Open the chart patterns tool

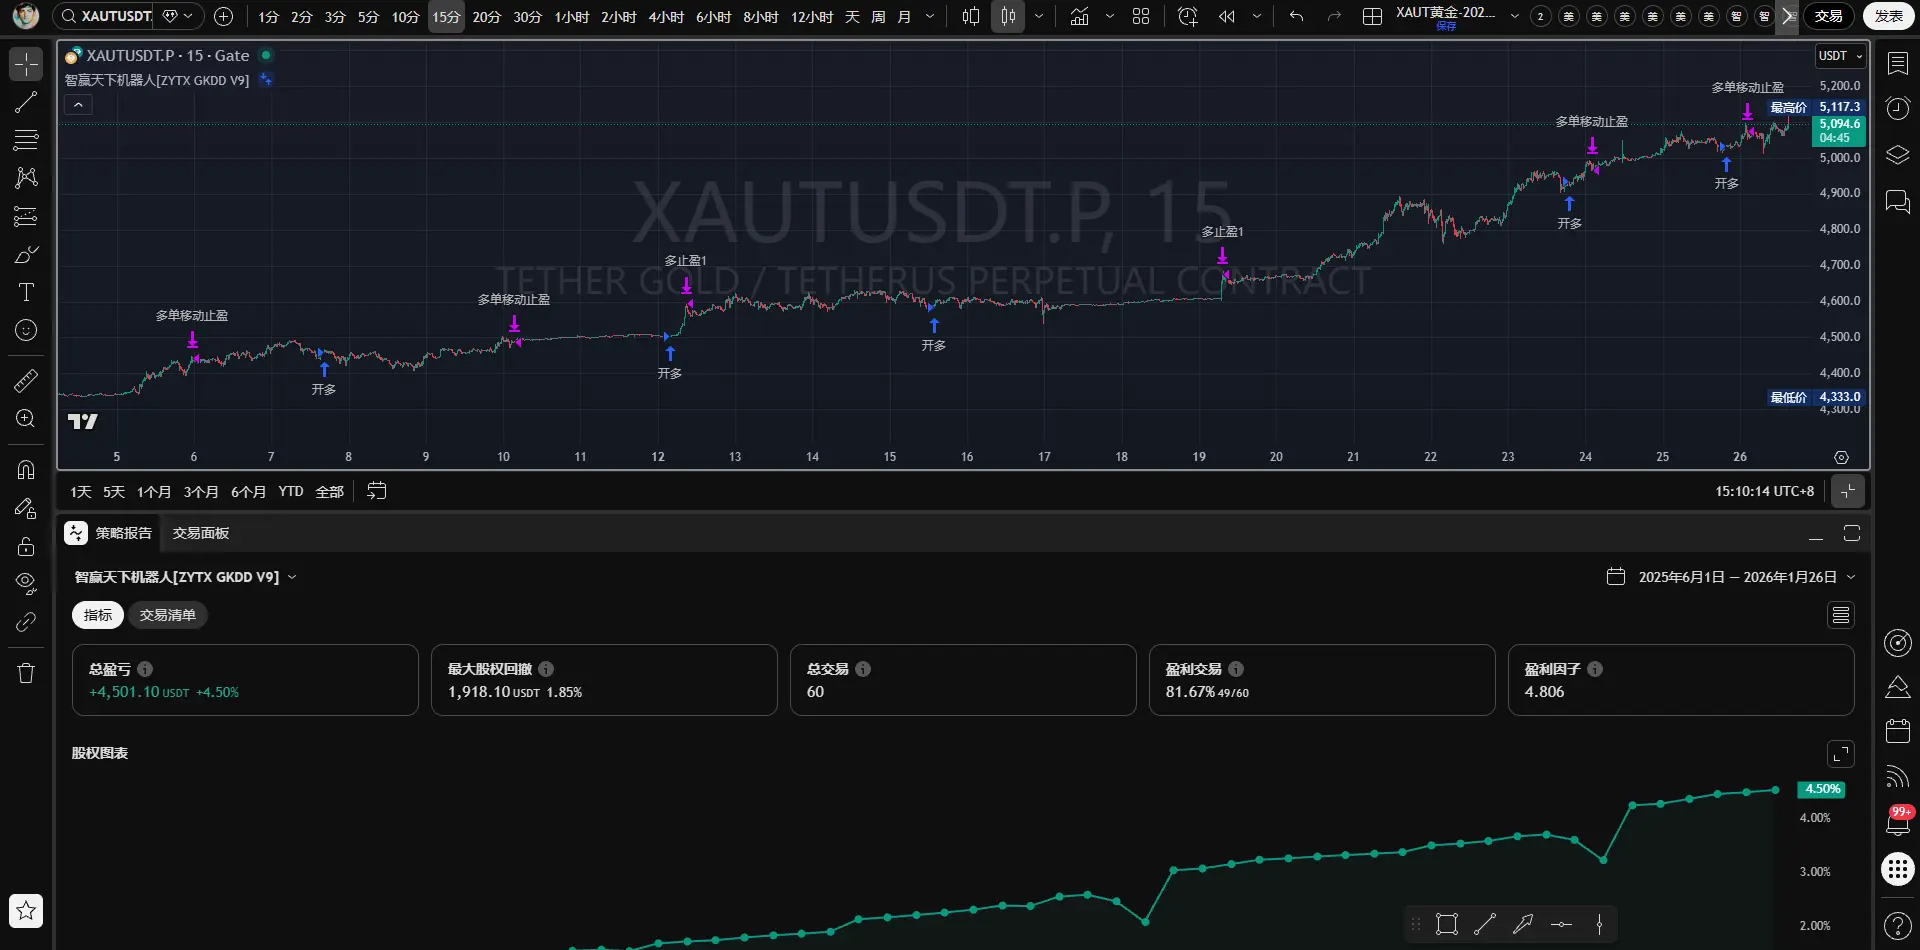tap(26, 178)
